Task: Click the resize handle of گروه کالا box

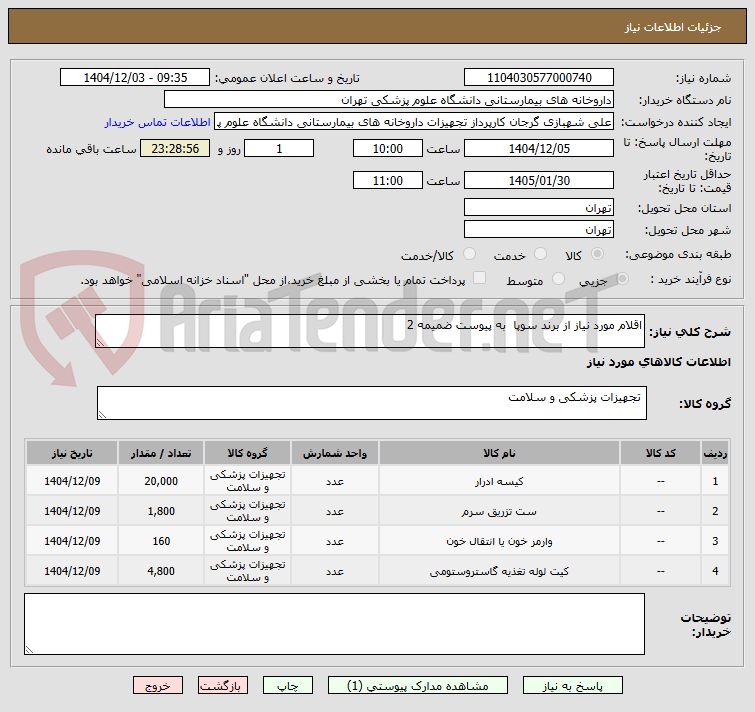Action: [x=102, y=414]
